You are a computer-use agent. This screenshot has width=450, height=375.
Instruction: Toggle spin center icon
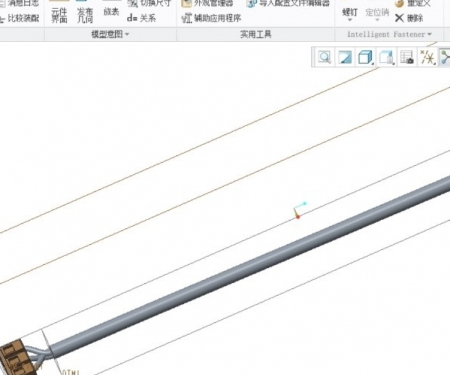click(445, 57)
